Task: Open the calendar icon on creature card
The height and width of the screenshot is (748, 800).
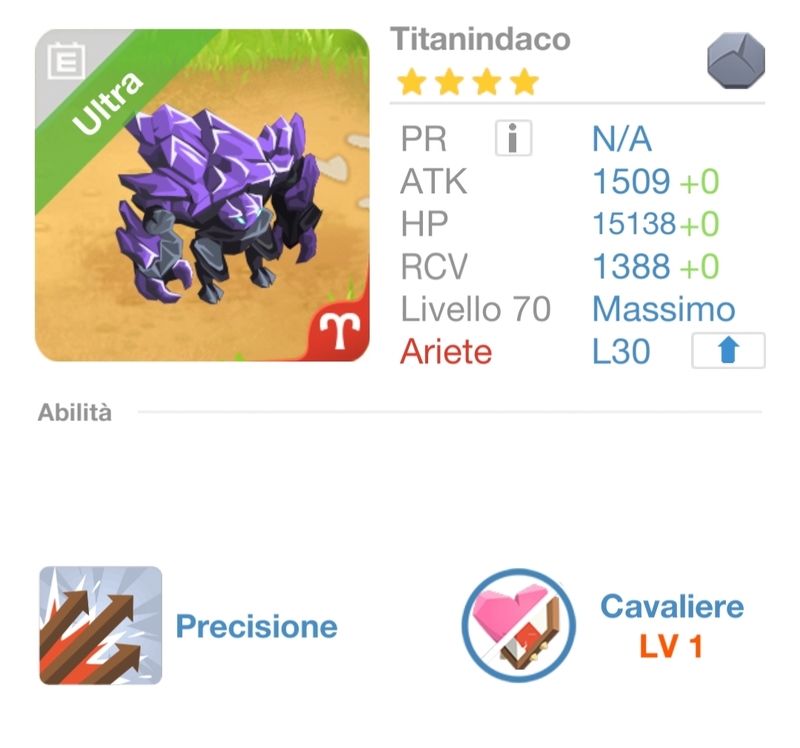Action: [x=66, y=61]
